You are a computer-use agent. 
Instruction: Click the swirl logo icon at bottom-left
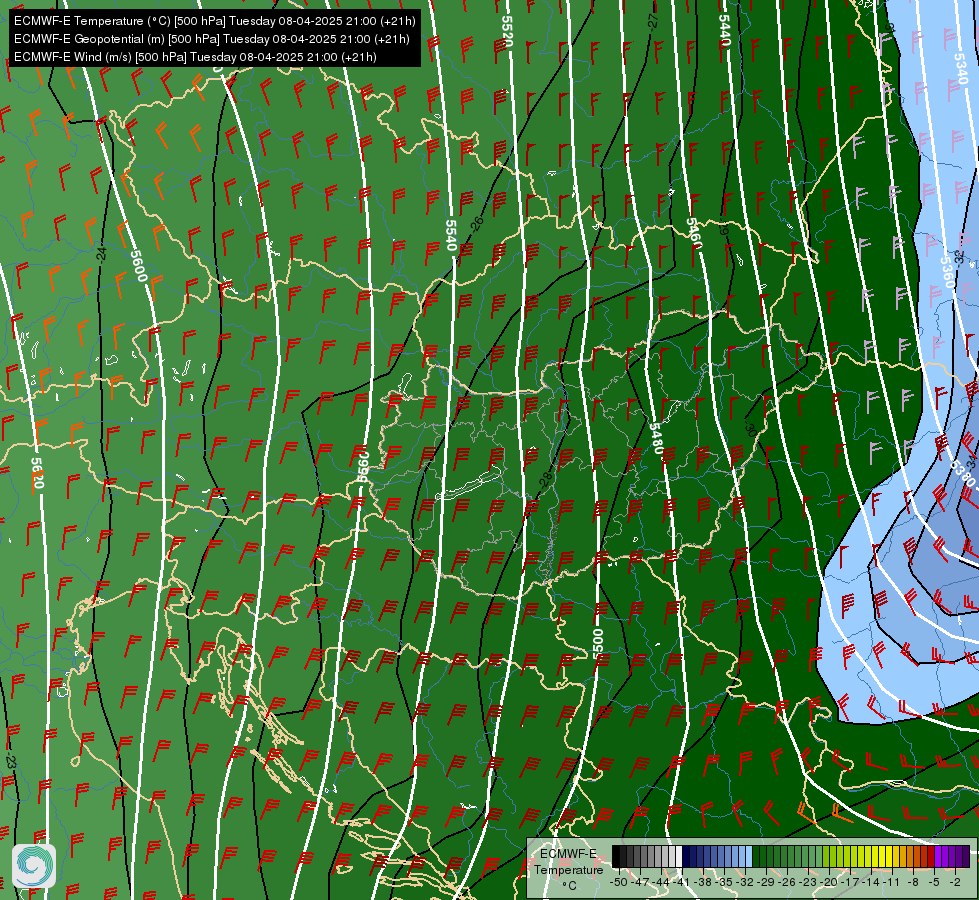pyautogui.click(x=34, y=866)
